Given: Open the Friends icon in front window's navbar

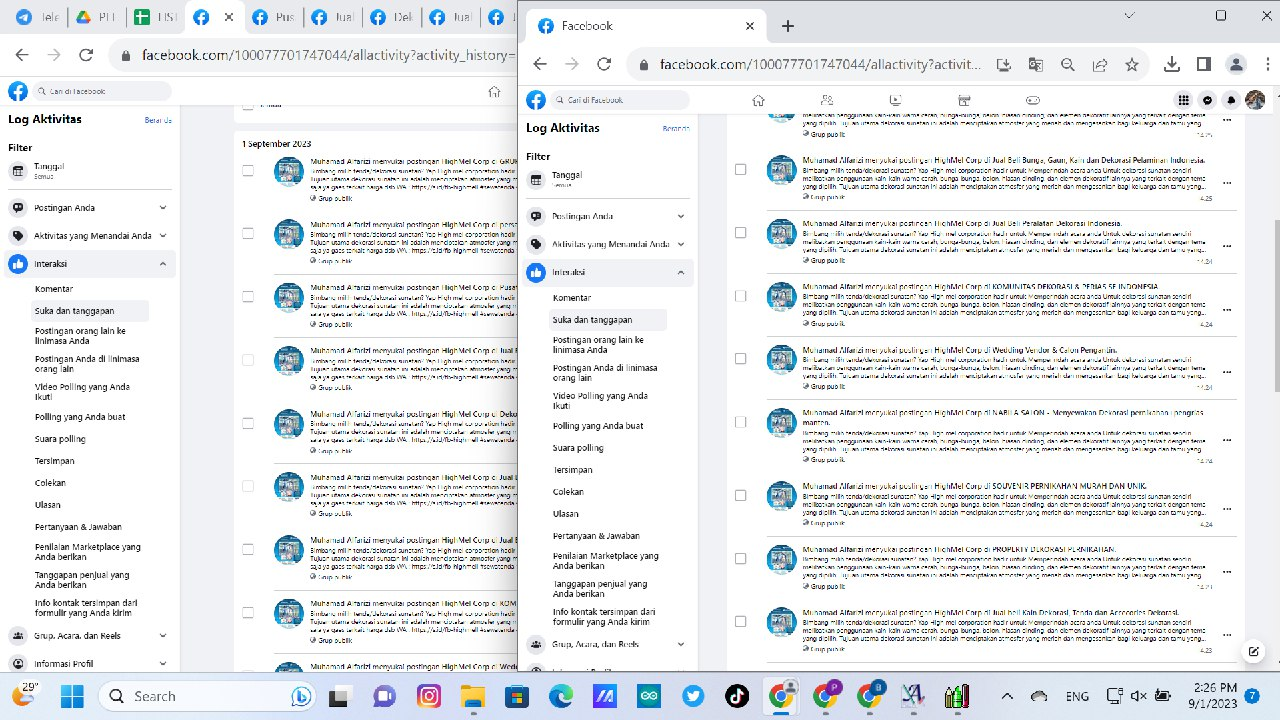Looking at the screenshot, I should [x=826, y=100].
